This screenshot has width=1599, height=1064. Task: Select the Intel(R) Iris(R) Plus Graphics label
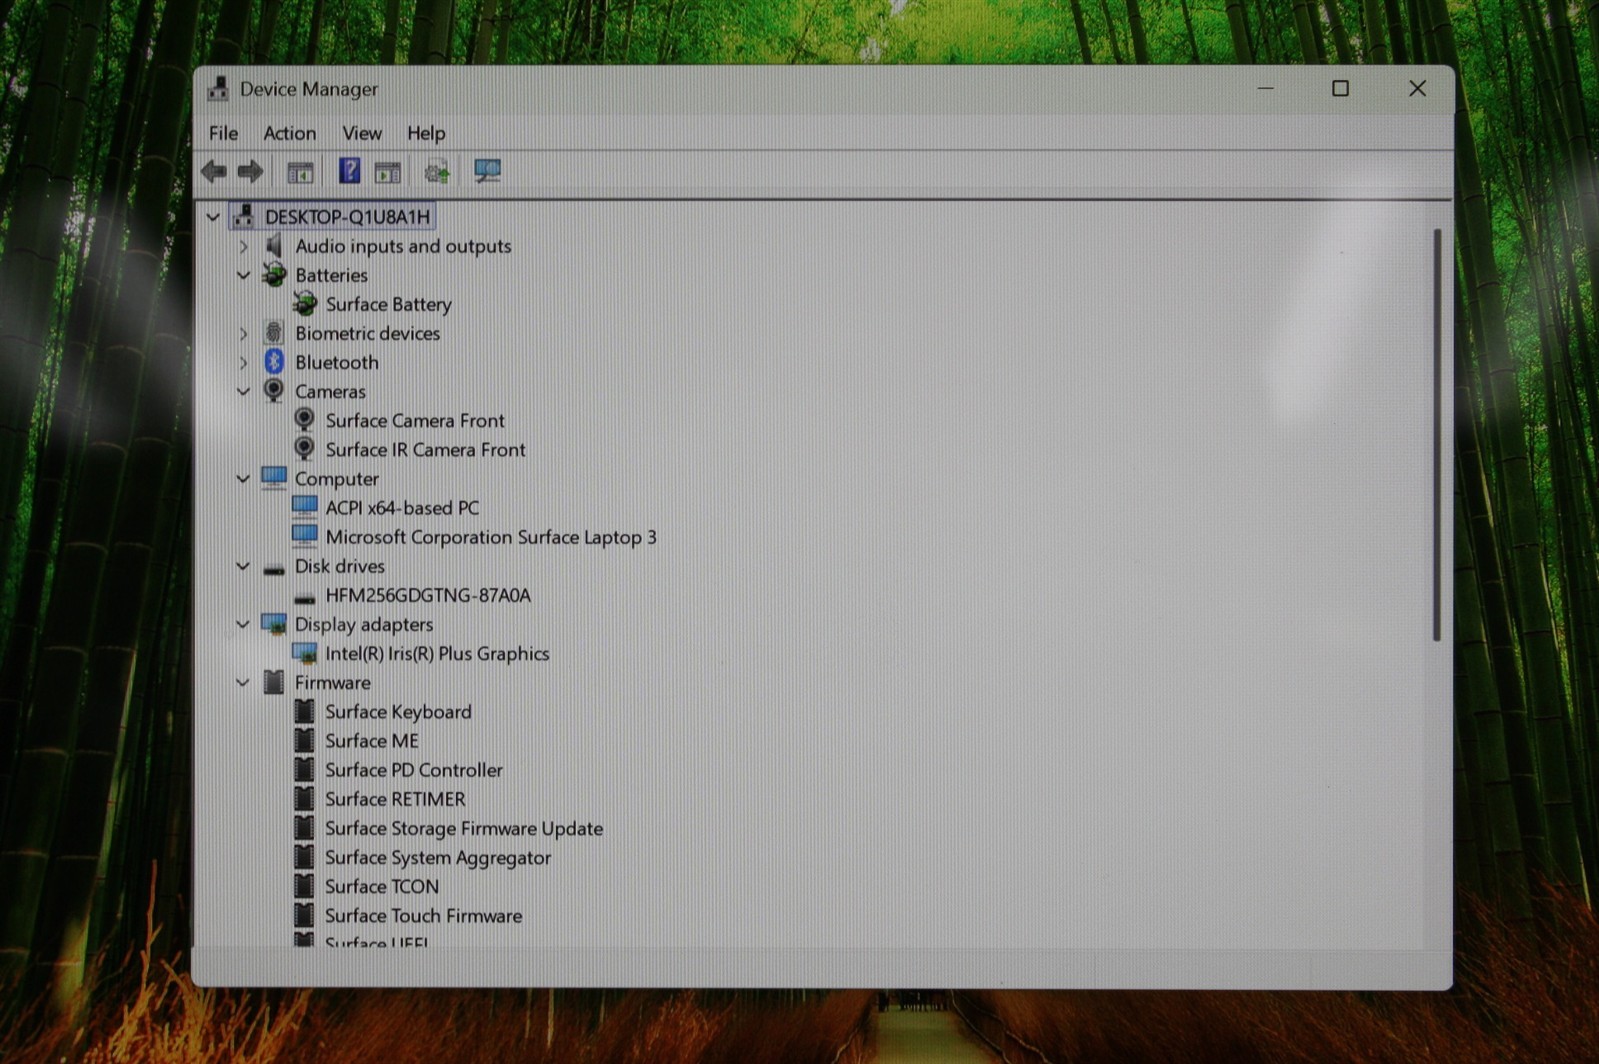(437, 653)
